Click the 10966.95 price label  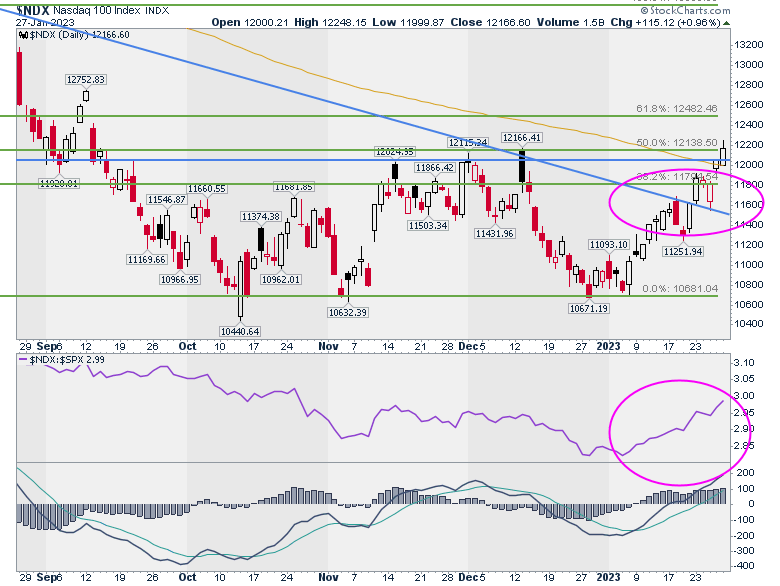[180, 280]
